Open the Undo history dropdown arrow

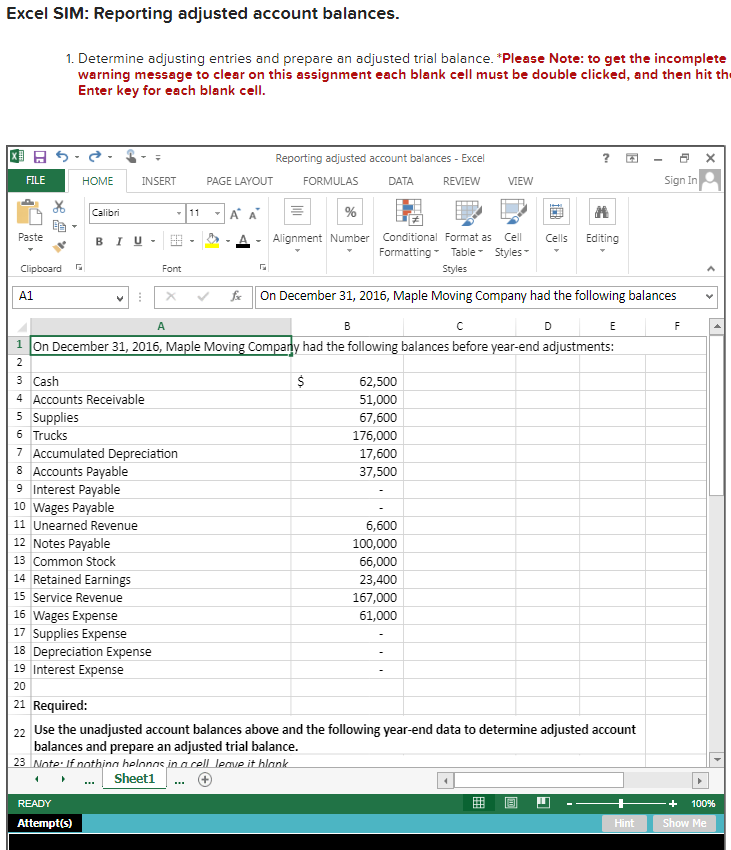click(76, 157)
